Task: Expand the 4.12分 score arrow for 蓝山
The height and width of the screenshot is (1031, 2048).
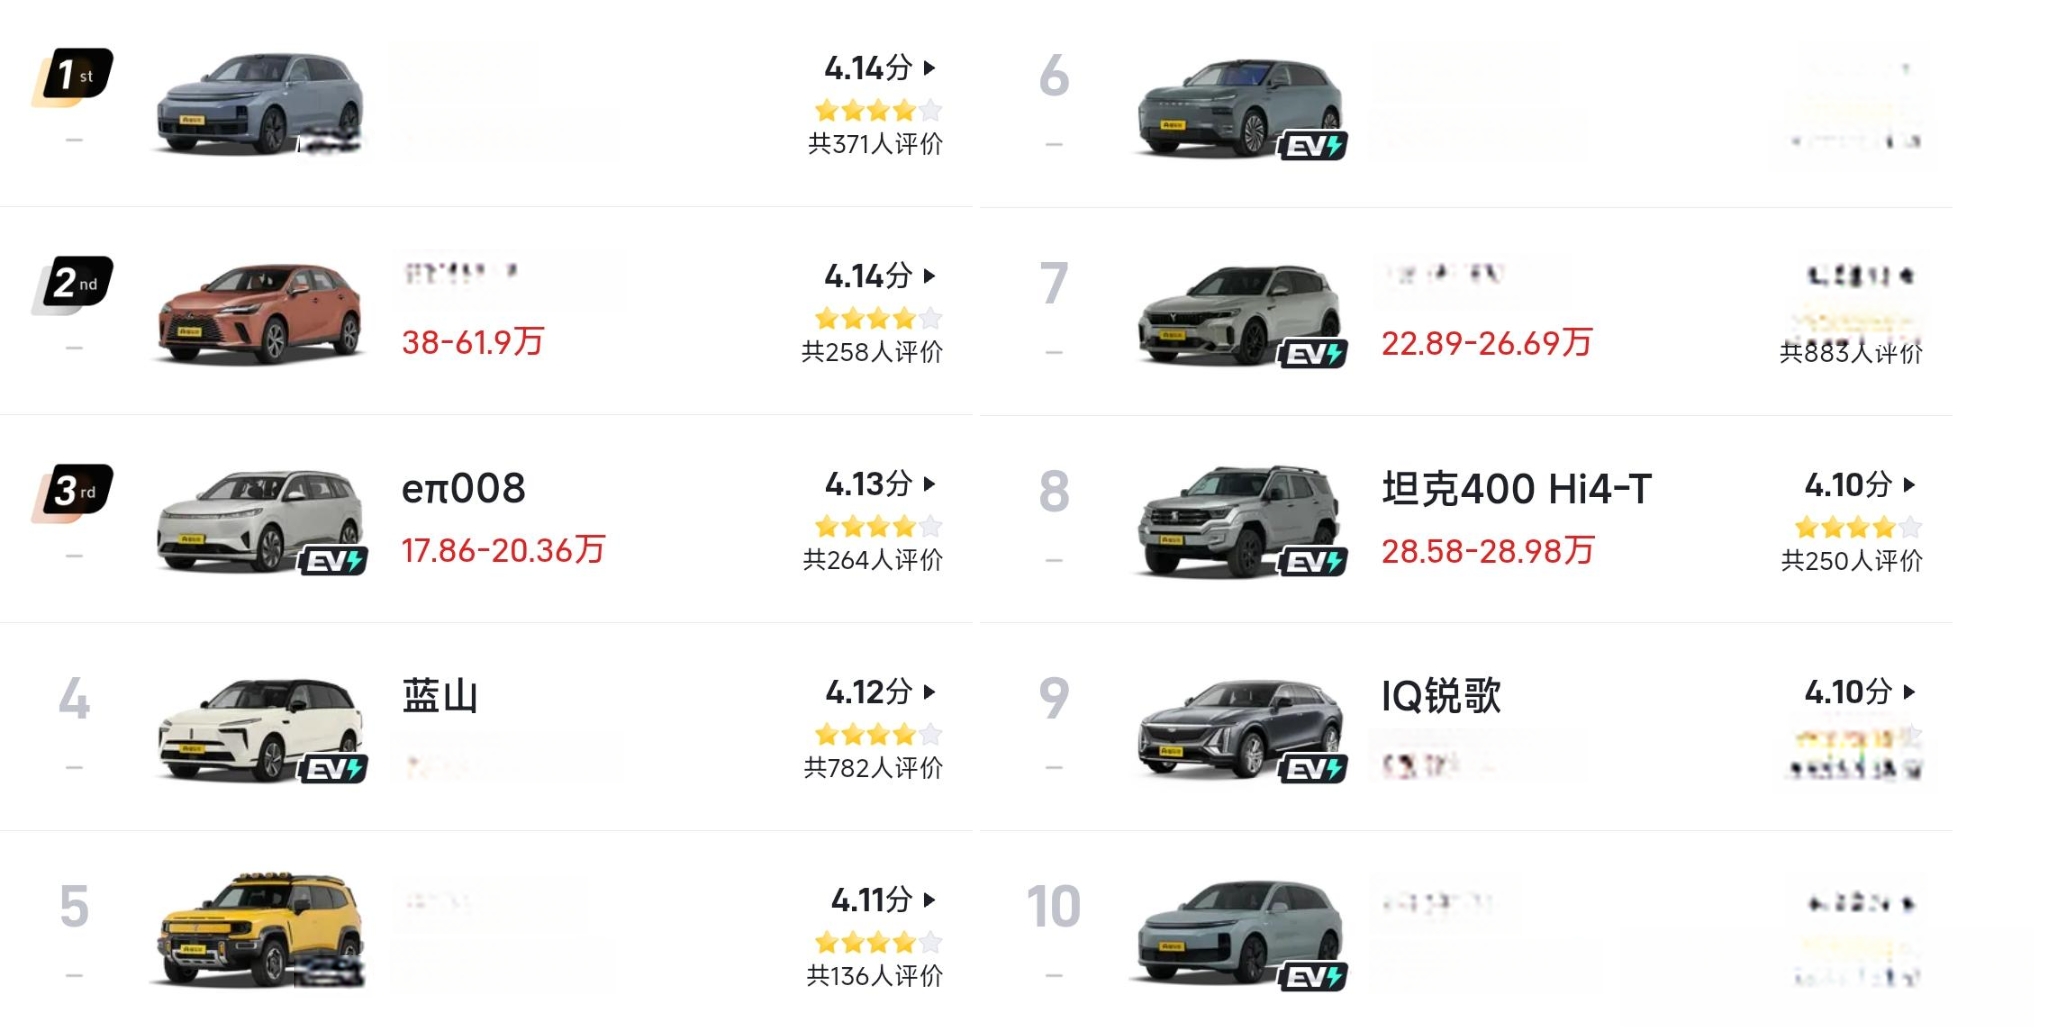Action: coord(930,692)
